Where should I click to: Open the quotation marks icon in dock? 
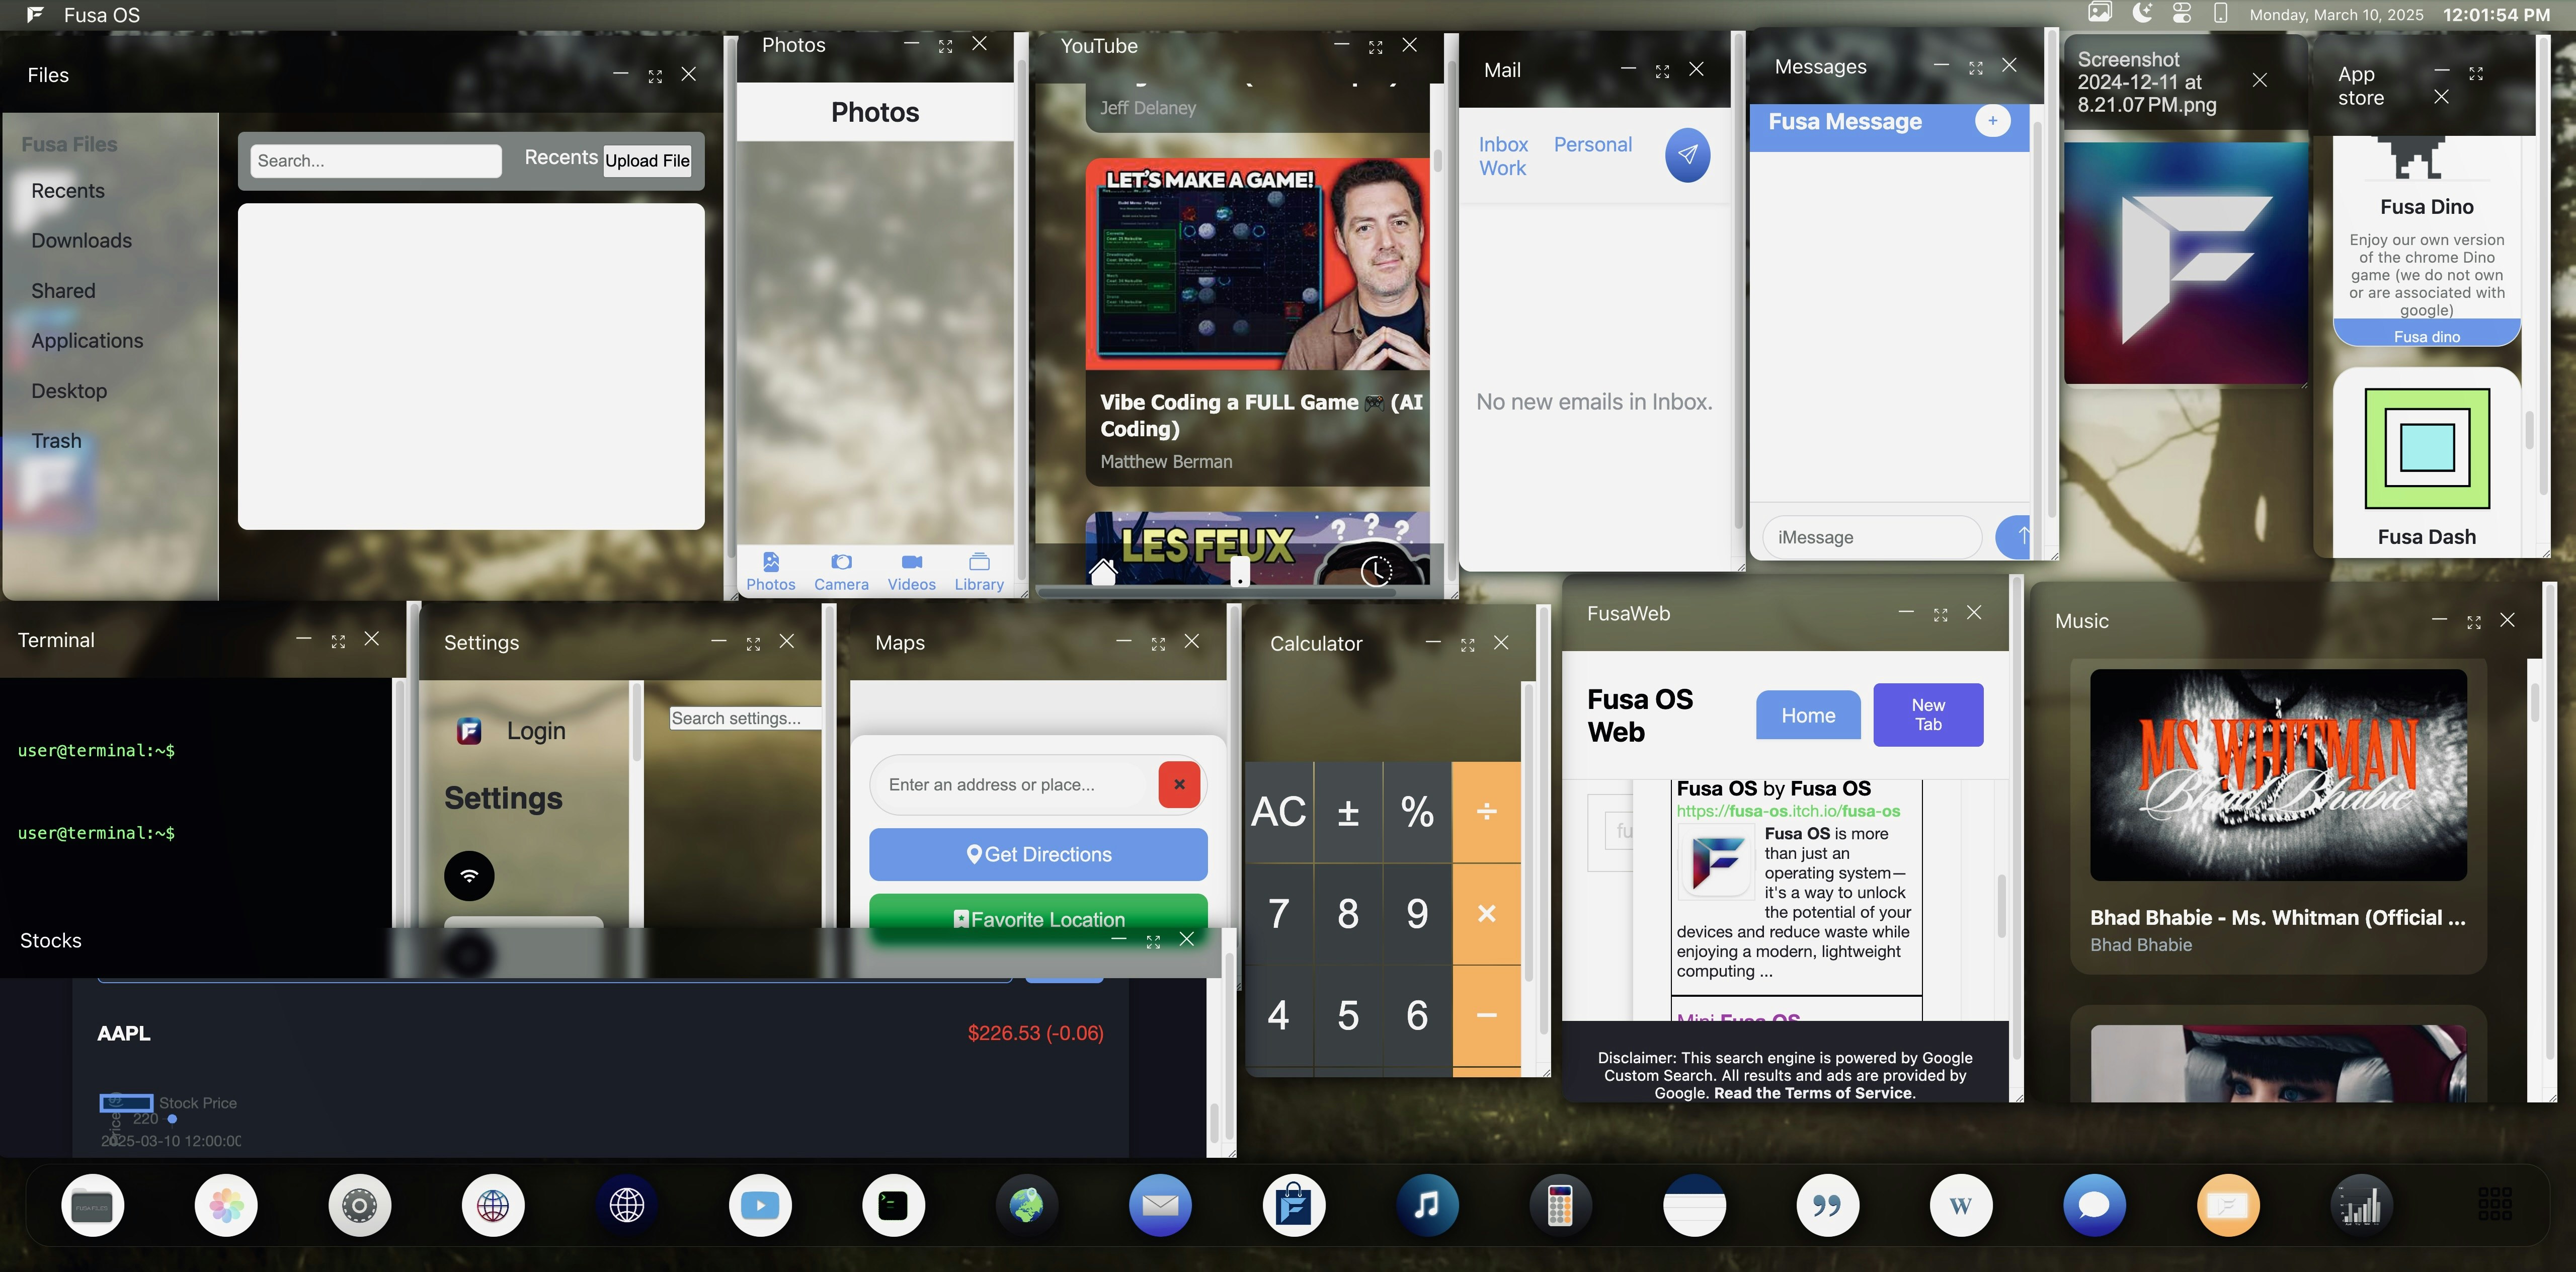coord(1828,1205)
